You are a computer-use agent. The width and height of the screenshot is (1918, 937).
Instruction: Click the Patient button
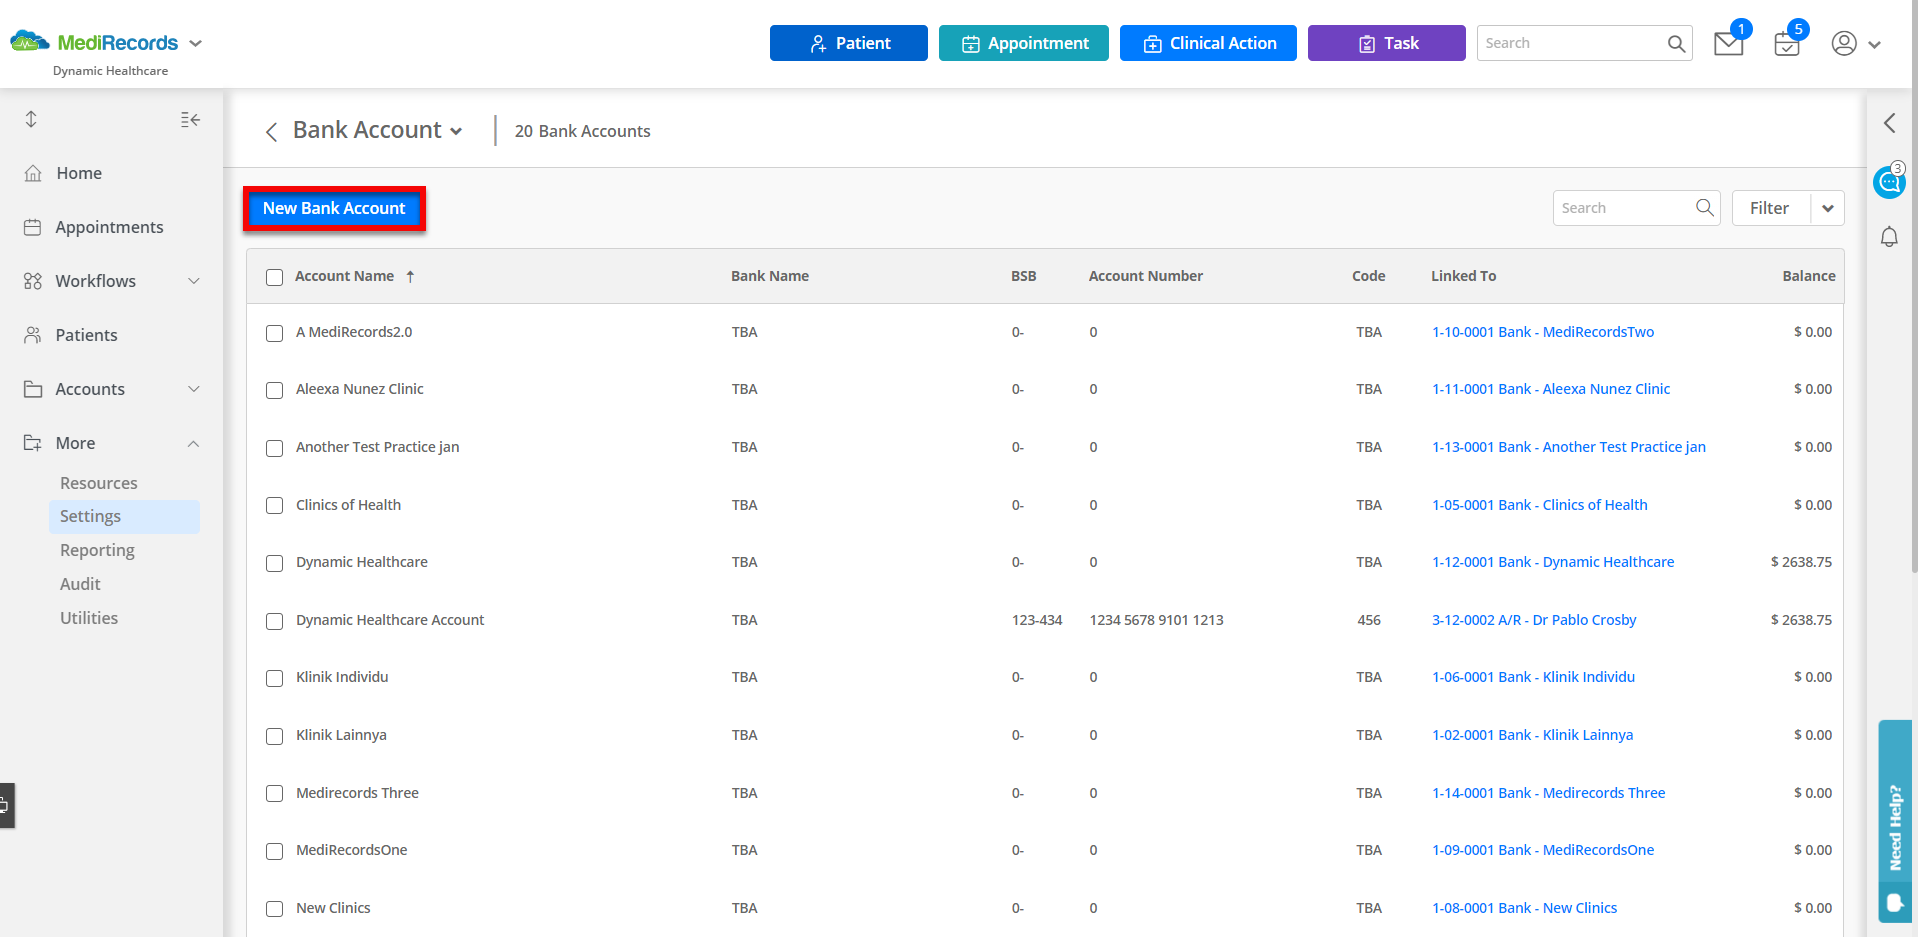click(x=849, y=43)
